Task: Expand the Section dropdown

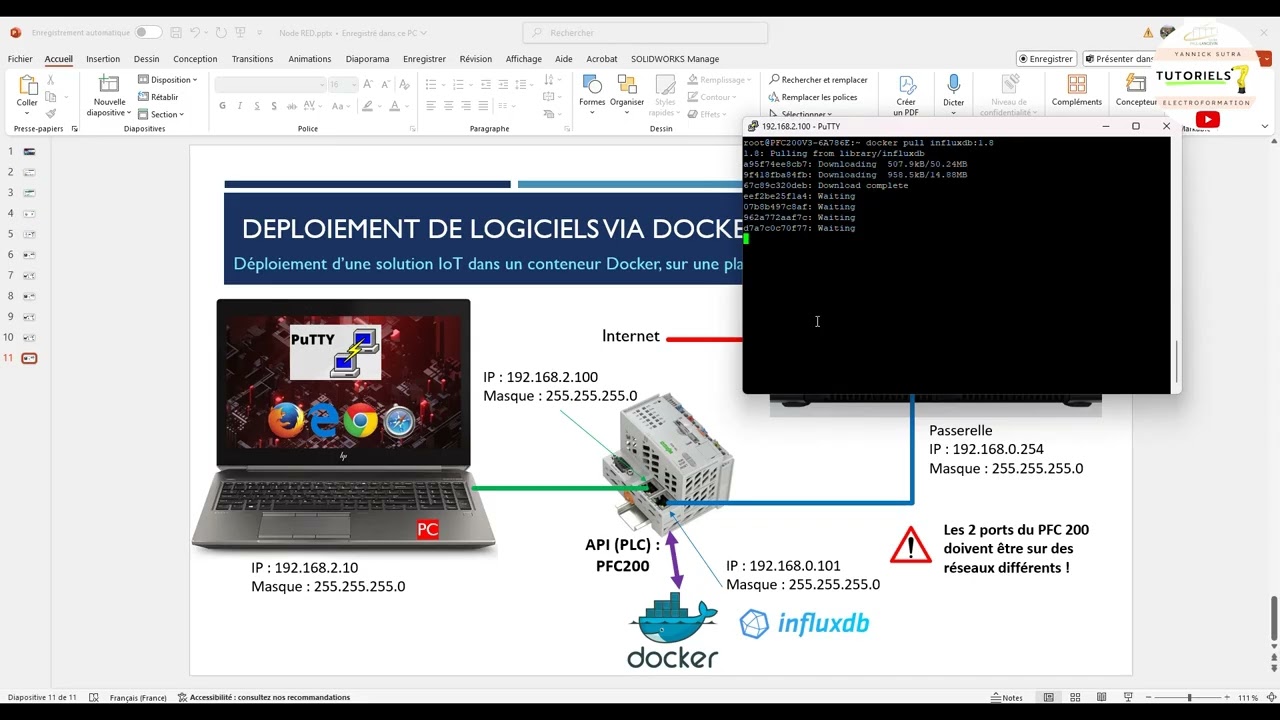Action: [x=161, y=114]
